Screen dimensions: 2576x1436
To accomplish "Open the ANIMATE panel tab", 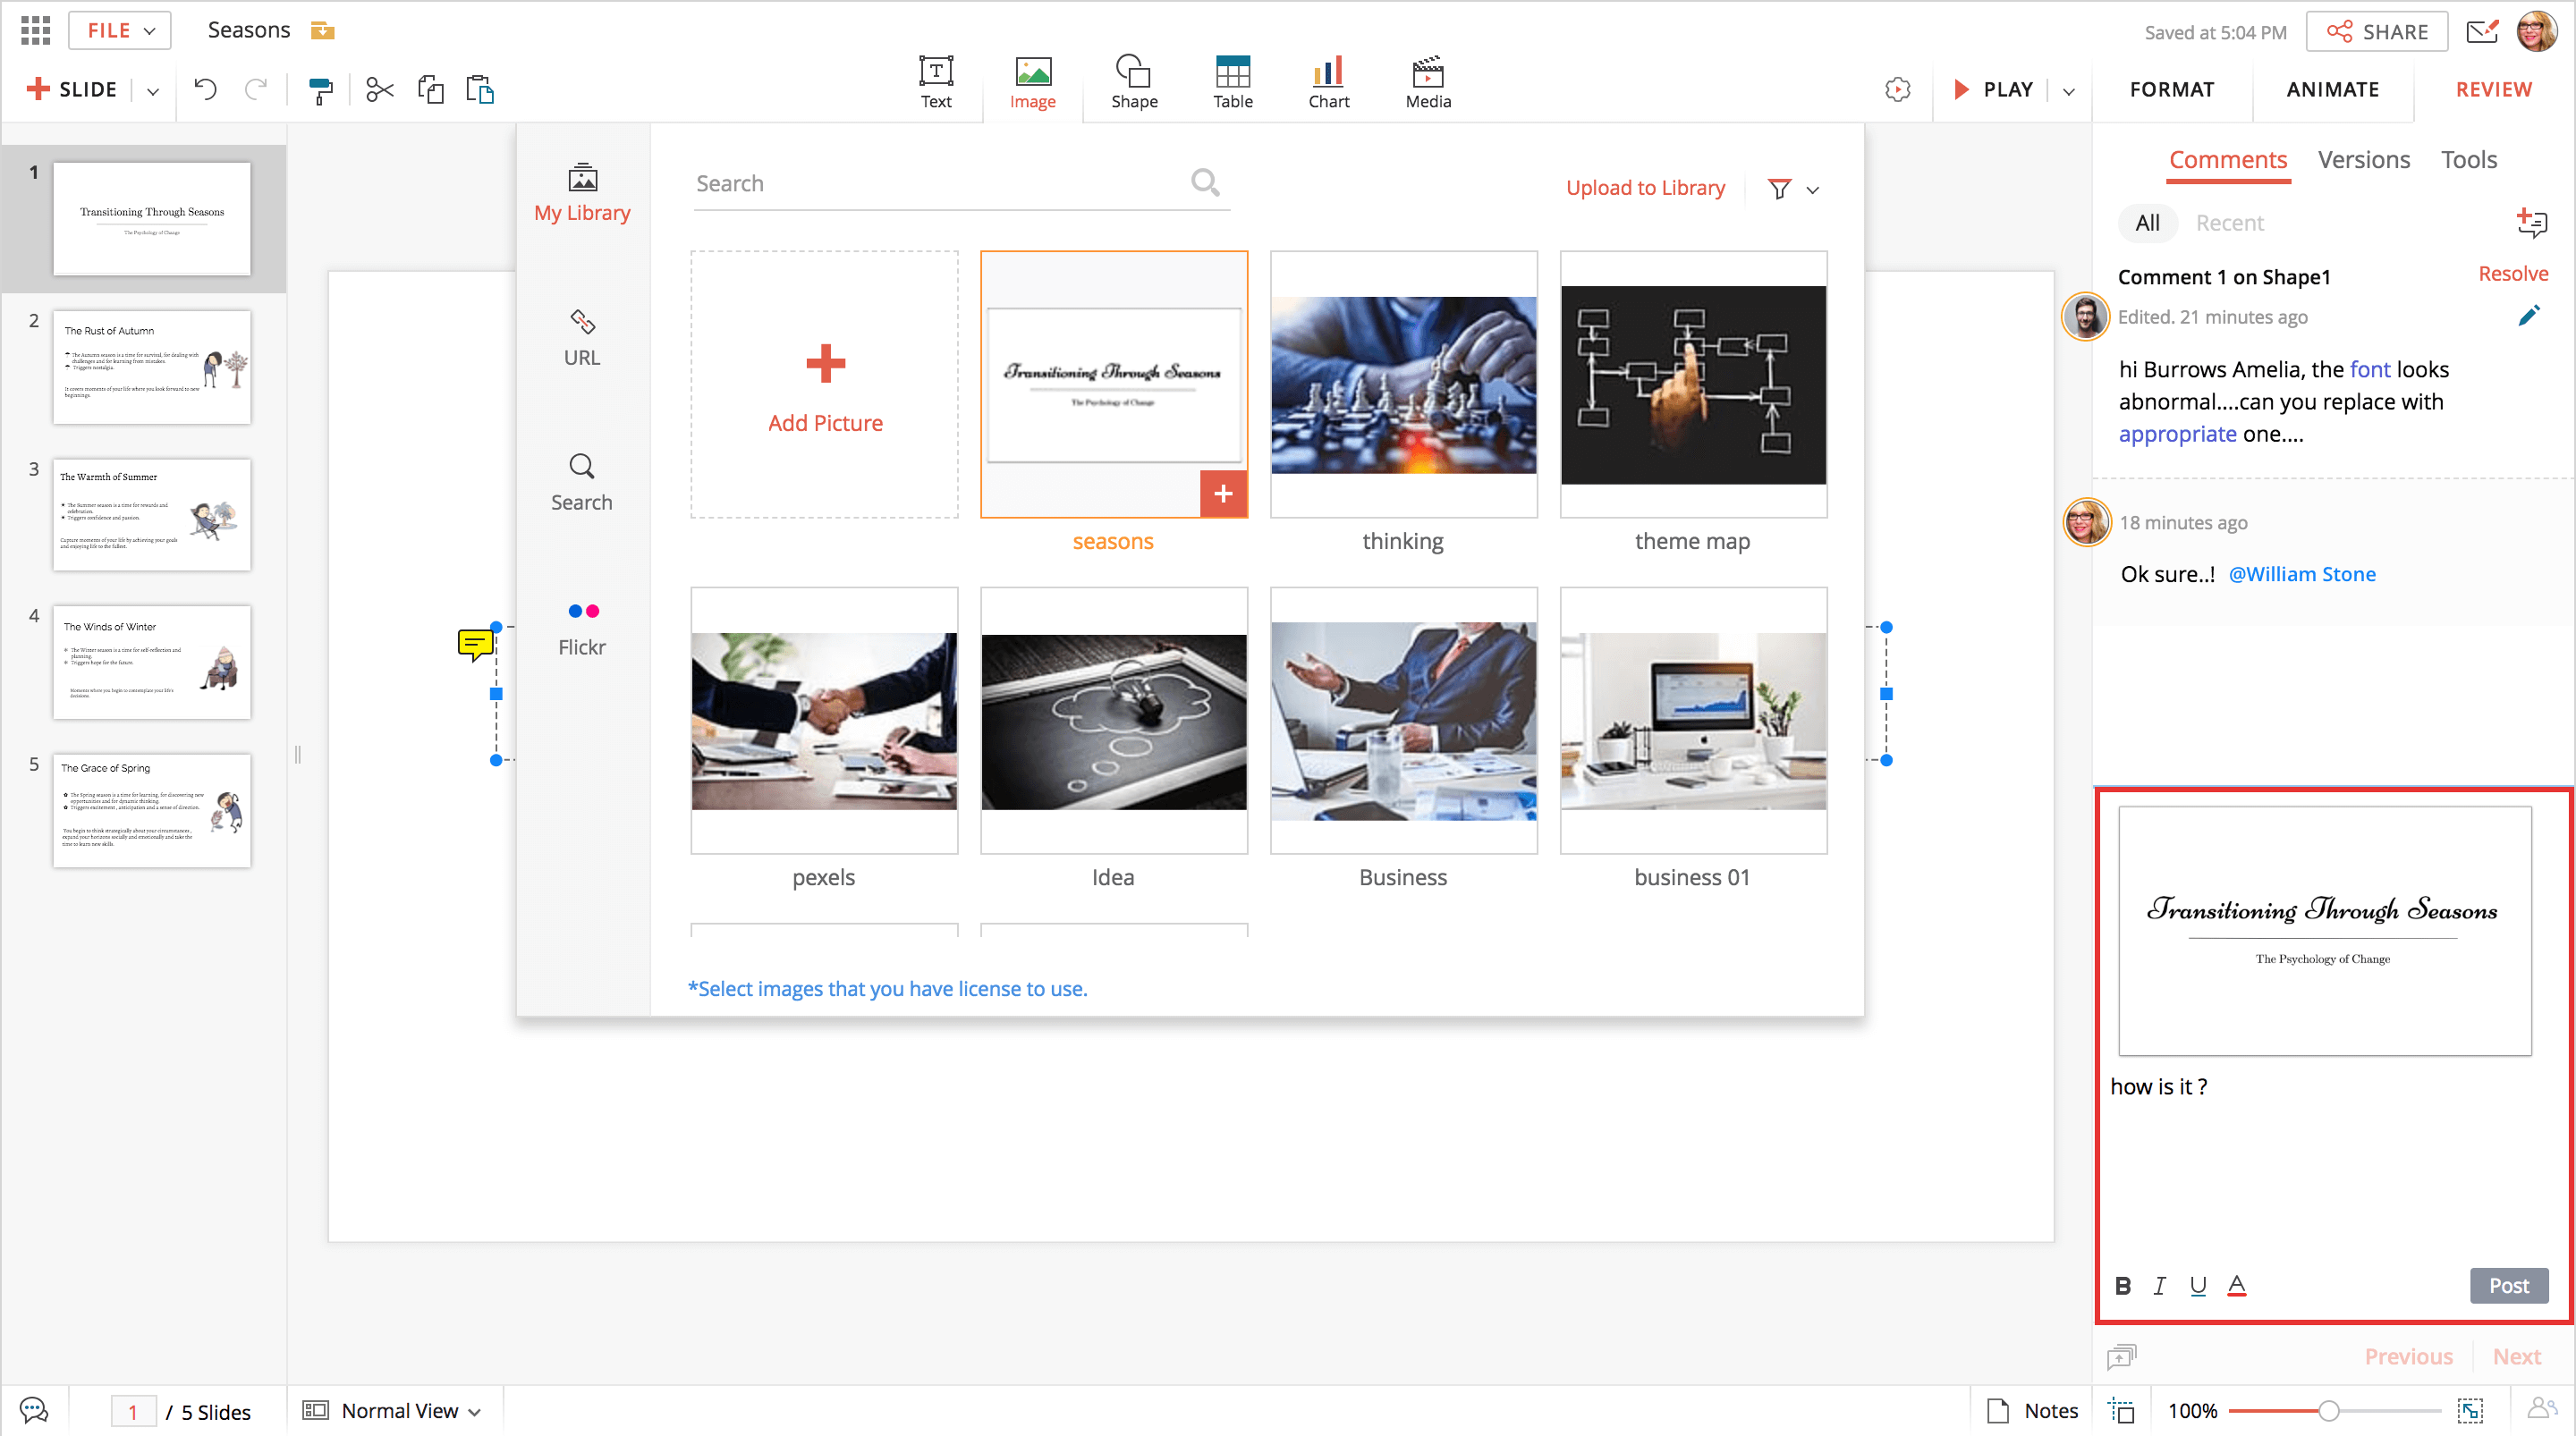I will click(2332, 90).
